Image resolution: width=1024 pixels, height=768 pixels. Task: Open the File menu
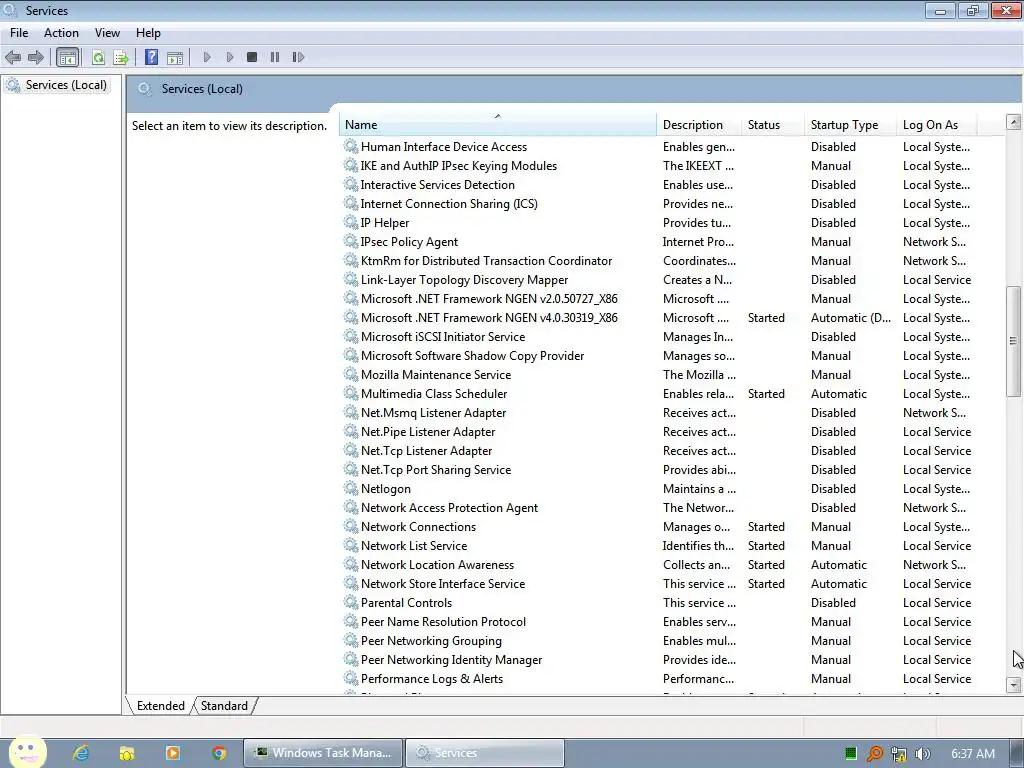coord(19,33)
